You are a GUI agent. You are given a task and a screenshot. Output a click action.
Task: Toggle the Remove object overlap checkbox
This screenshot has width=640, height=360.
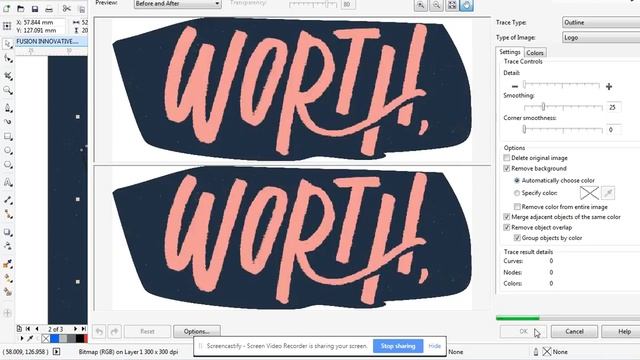click(507, 228)
